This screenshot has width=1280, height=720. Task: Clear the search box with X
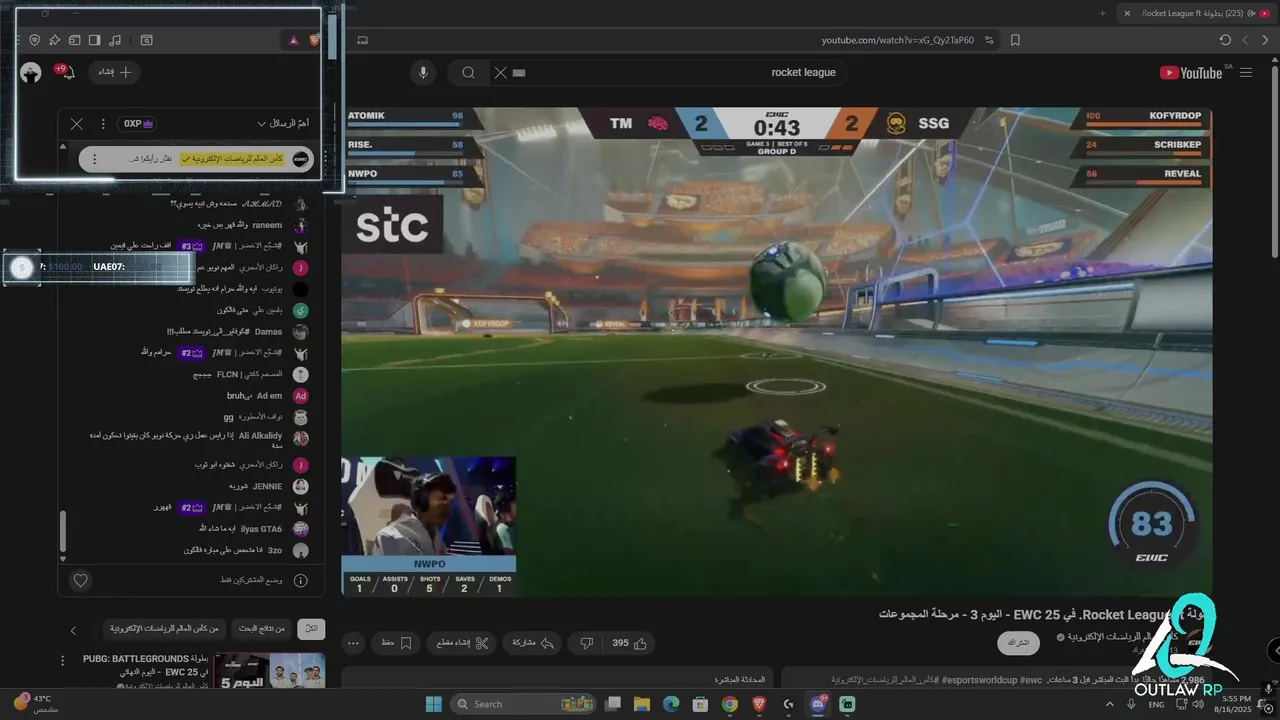pos(500,72)
